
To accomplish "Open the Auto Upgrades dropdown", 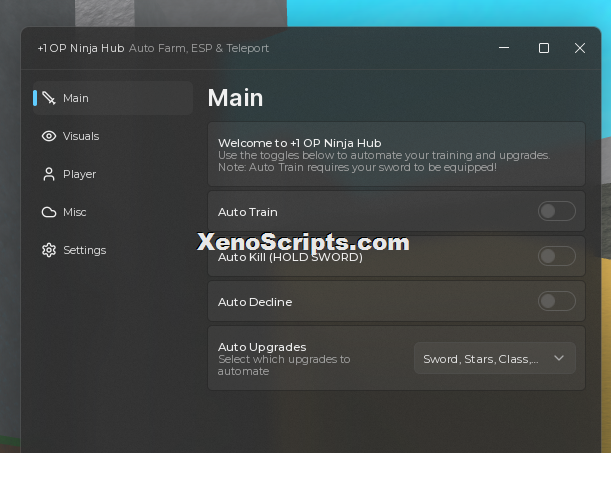I will [495, 358].
